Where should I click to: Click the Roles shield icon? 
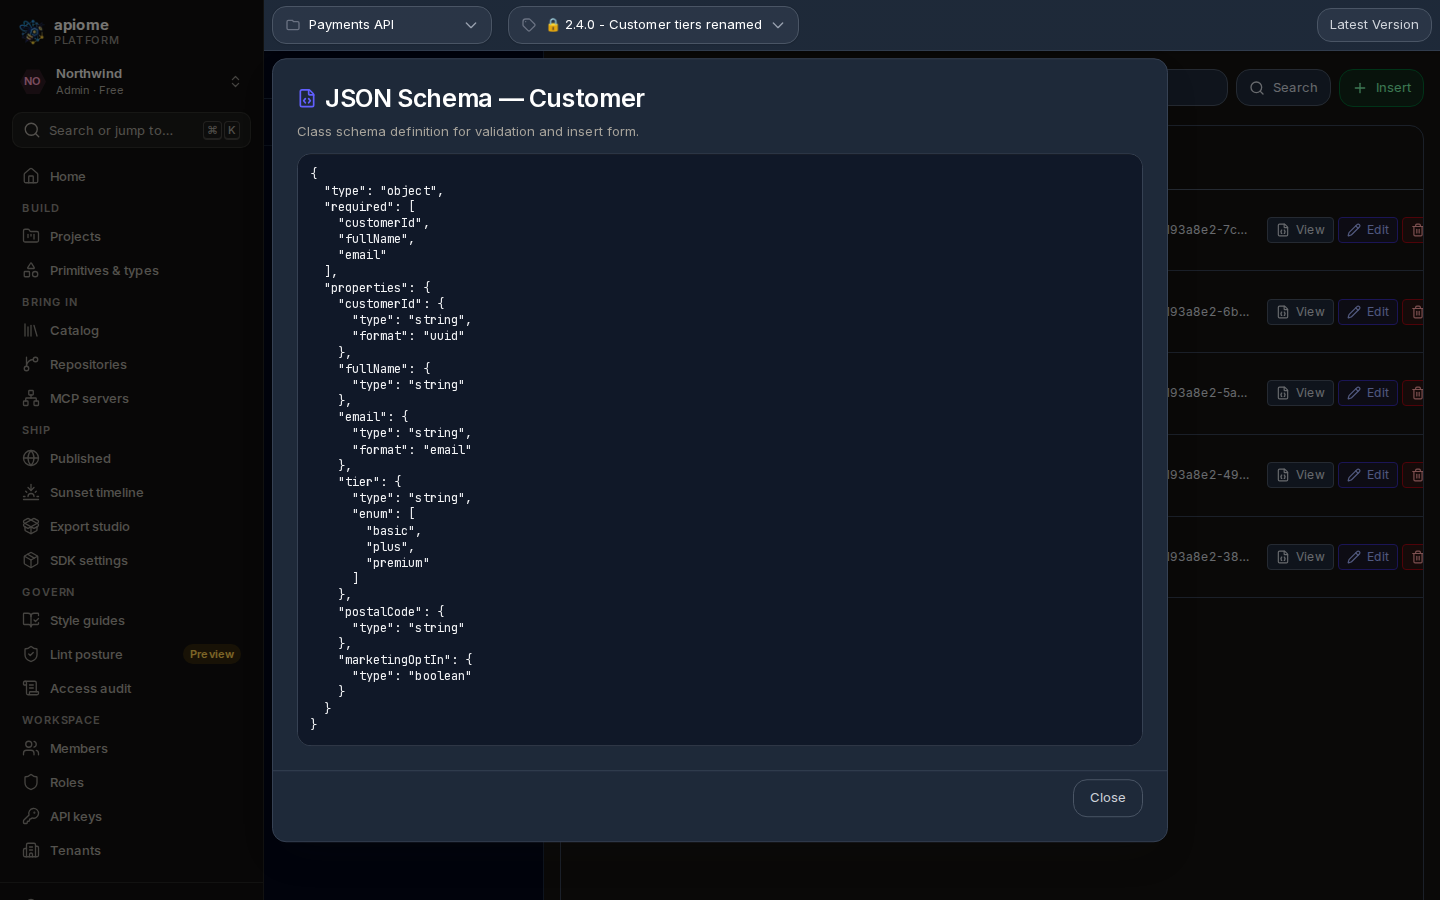(31, 782)
